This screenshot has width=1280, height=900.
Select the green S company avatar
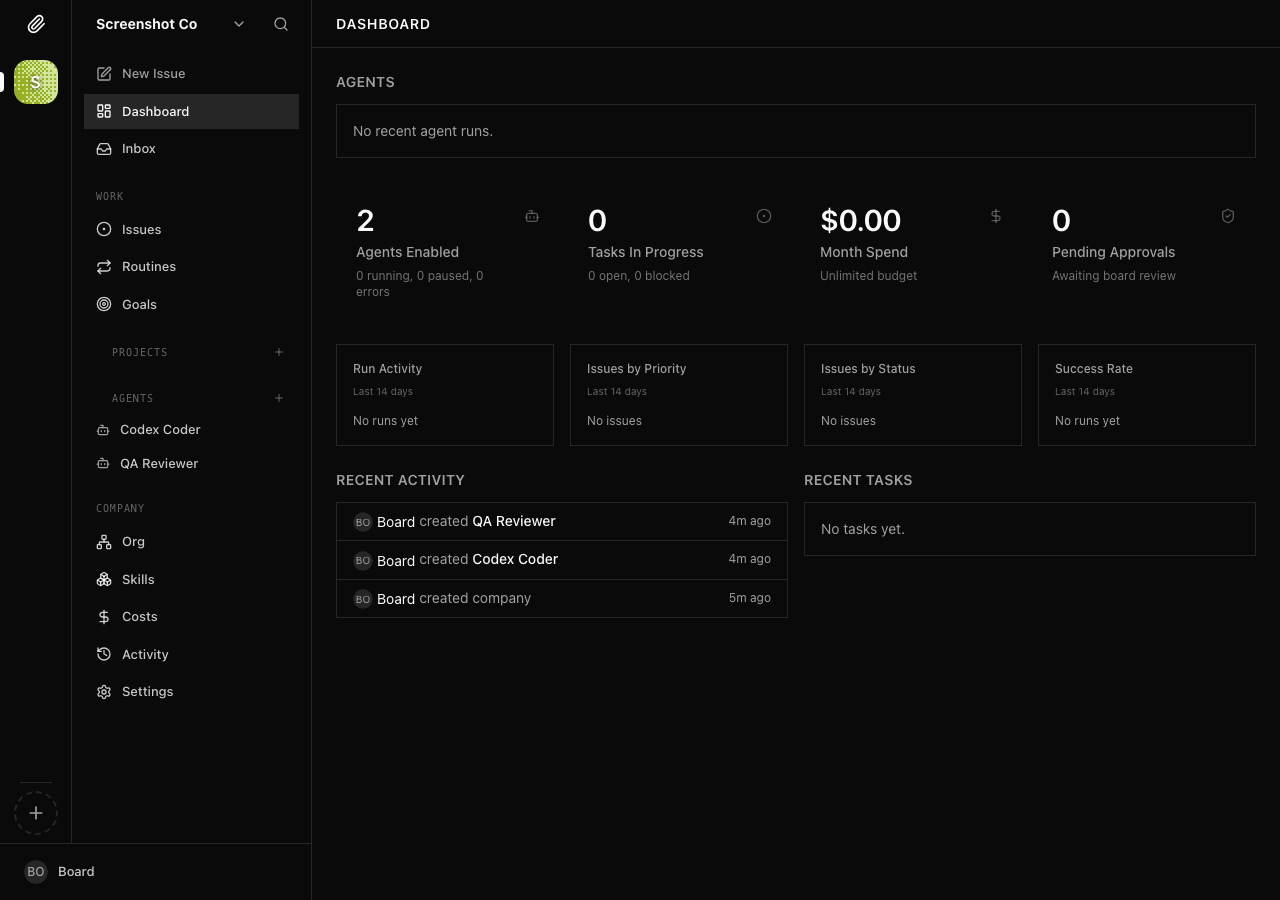[x=36, y=82]
